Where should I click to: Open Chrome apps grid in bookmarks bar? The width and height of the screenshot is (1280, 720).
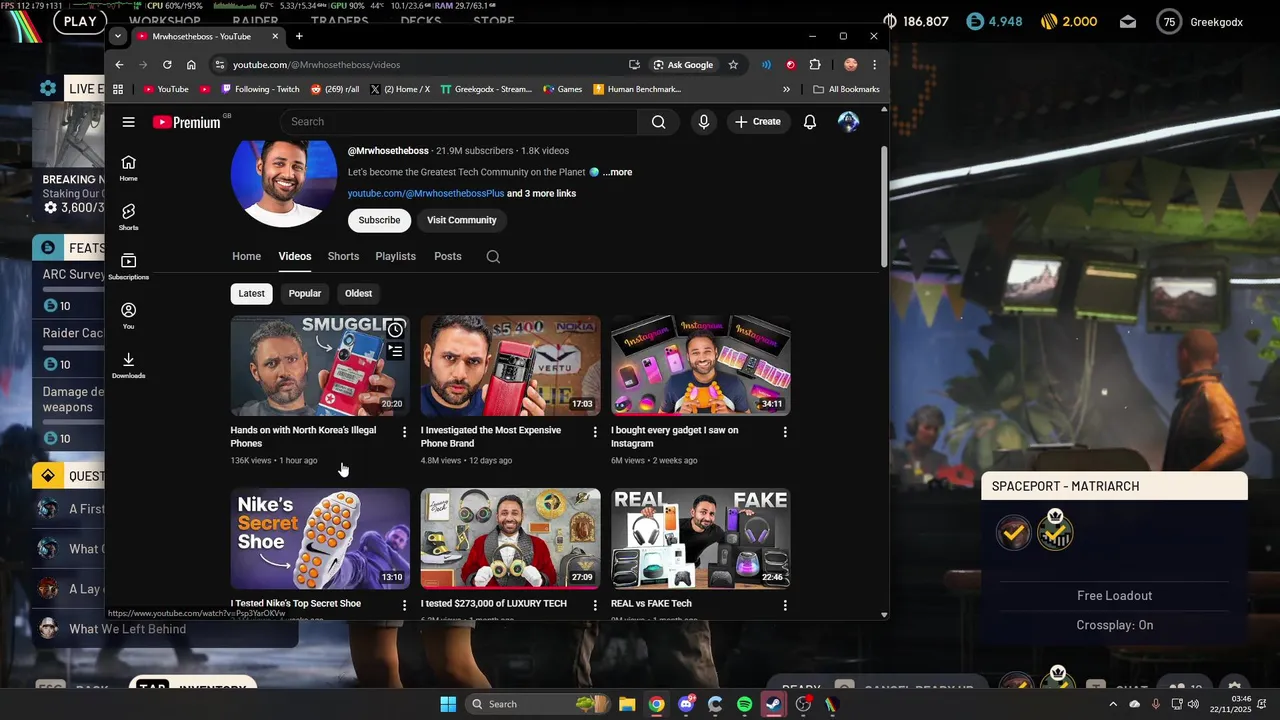click(118, 89)
